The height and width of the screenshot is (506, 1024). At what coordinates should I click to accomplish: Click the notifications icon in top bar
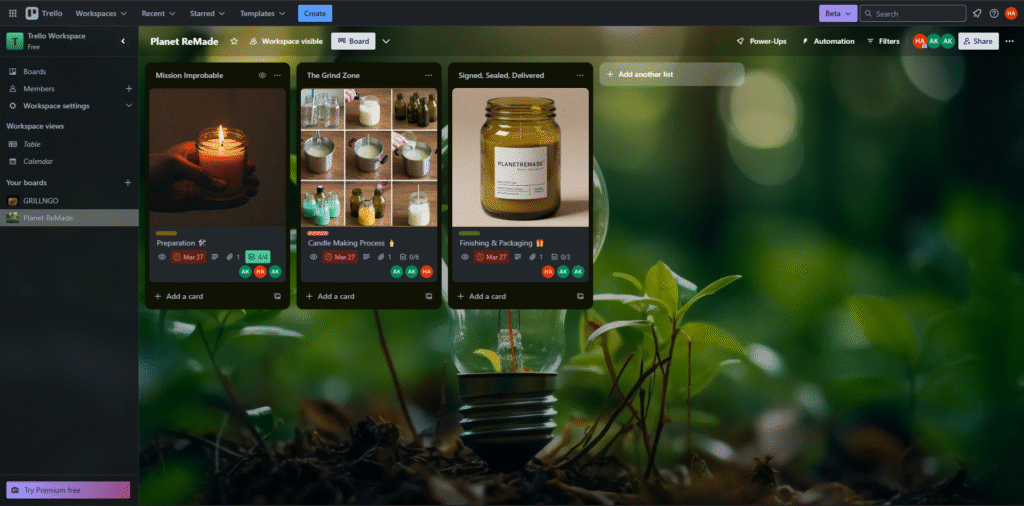click(977, 14)
